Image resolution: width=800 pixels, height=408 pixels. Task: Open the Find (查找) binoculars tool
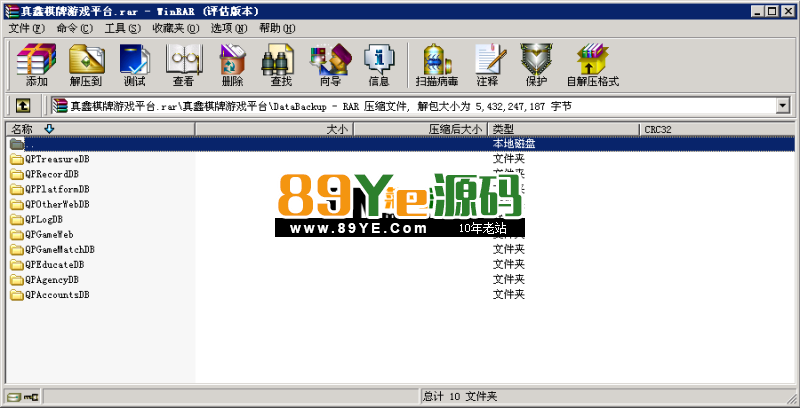(x=281, y=65)
